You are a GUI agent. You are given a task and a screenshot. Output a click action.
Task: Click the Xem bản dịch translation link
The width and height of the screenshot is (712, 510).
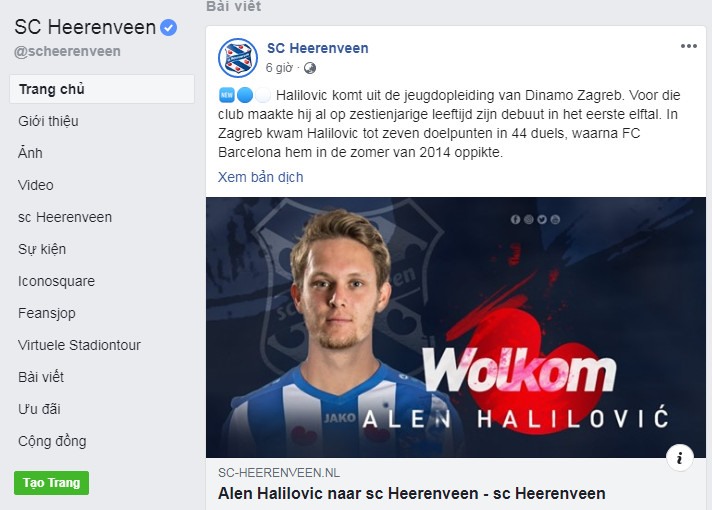click(261, 177)
